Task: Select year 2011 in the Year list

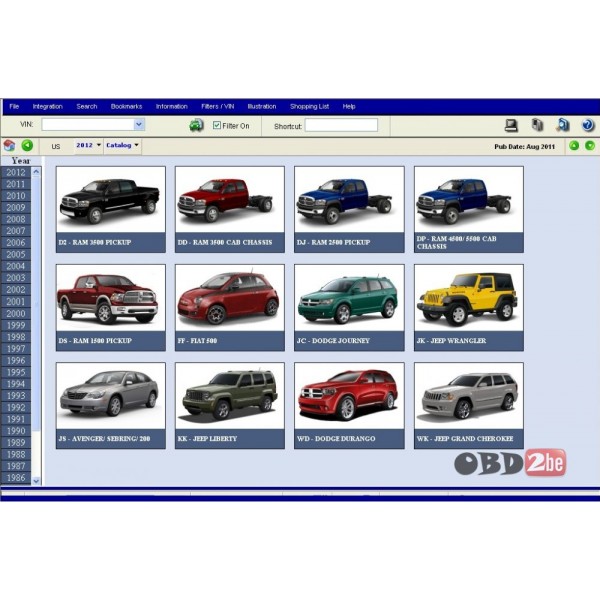Action: (x=16, y=184)
